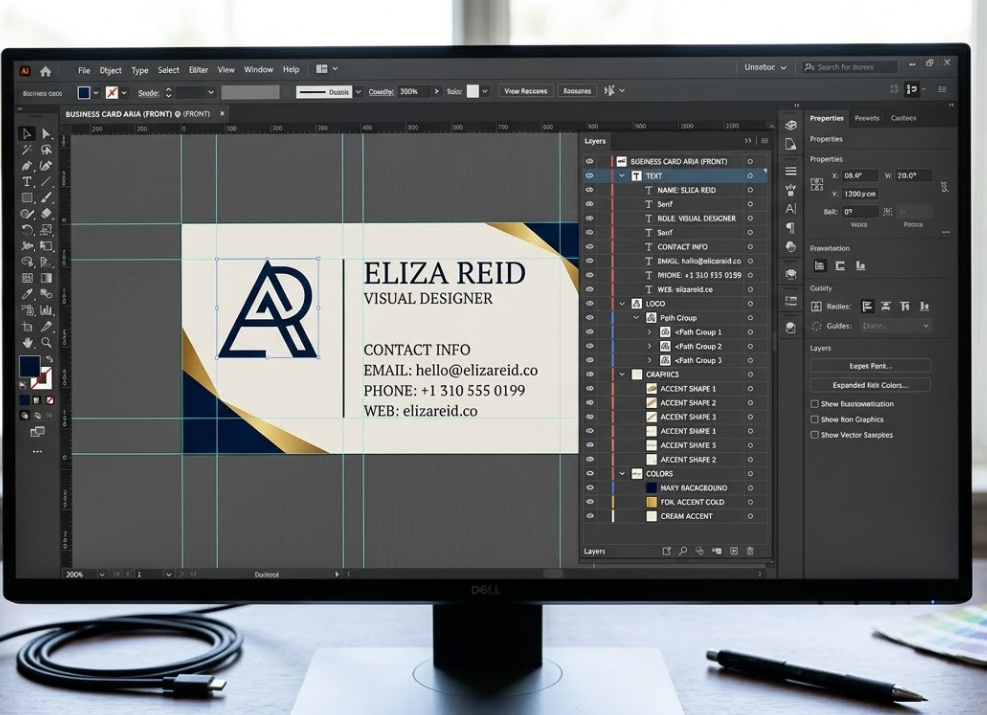This screenshot has height=715, width=987.
Task: Open the Guides dropdown in Properties
Action: 896,324
